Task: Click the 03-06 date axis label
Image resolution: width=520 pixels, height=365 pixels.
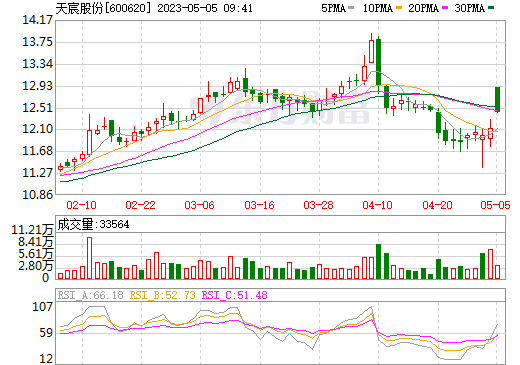Action: (x=200, y=205)
